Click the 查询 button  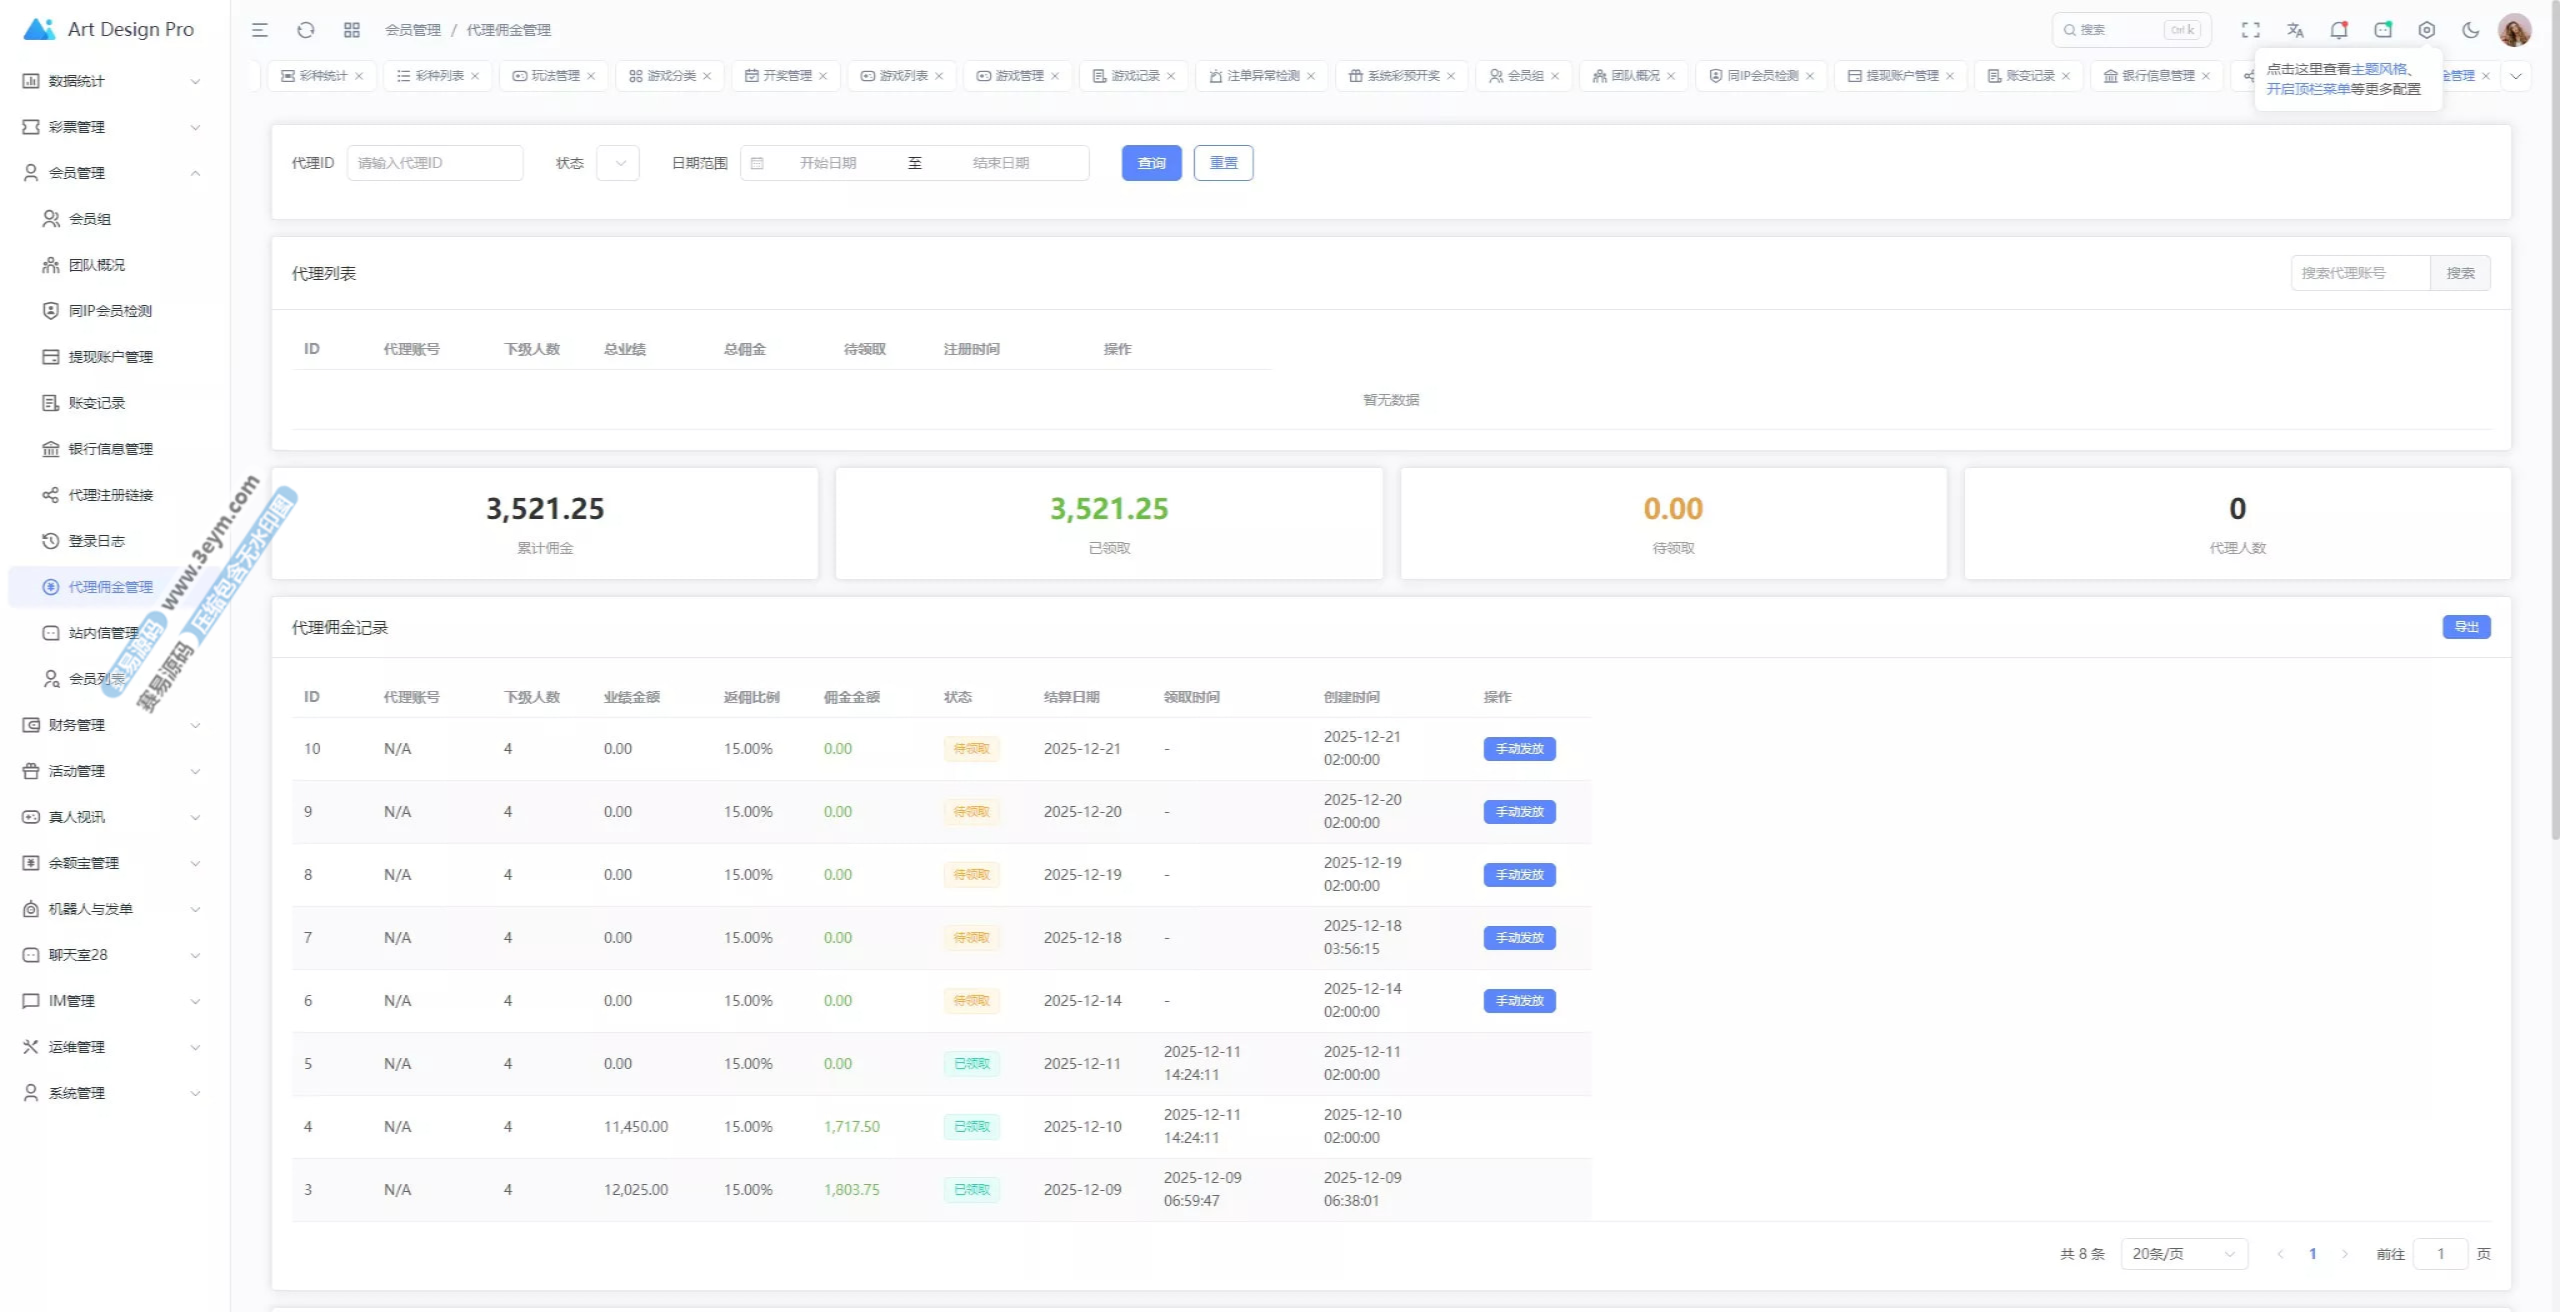(1151, 163)
